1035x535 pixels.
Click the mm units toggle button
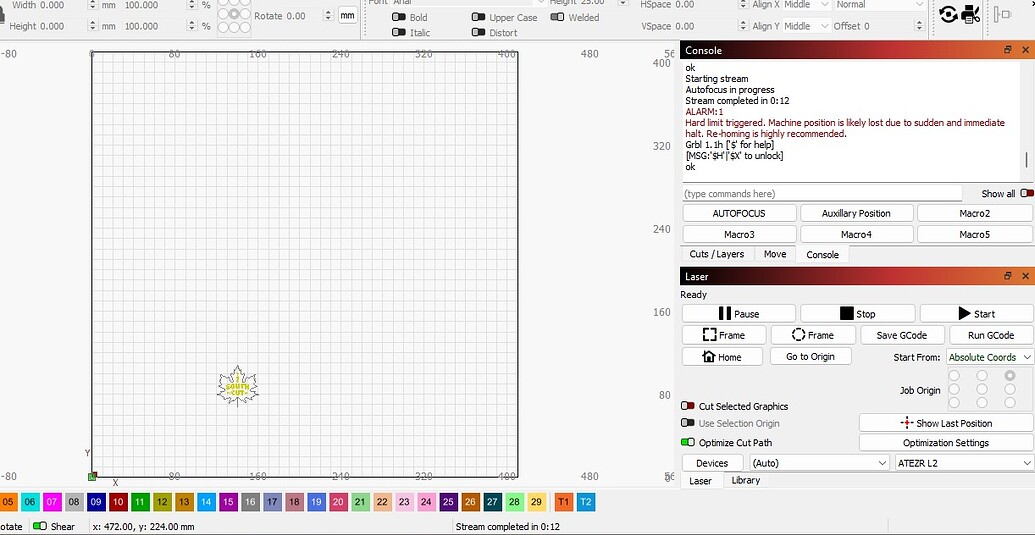click(347, 16)
